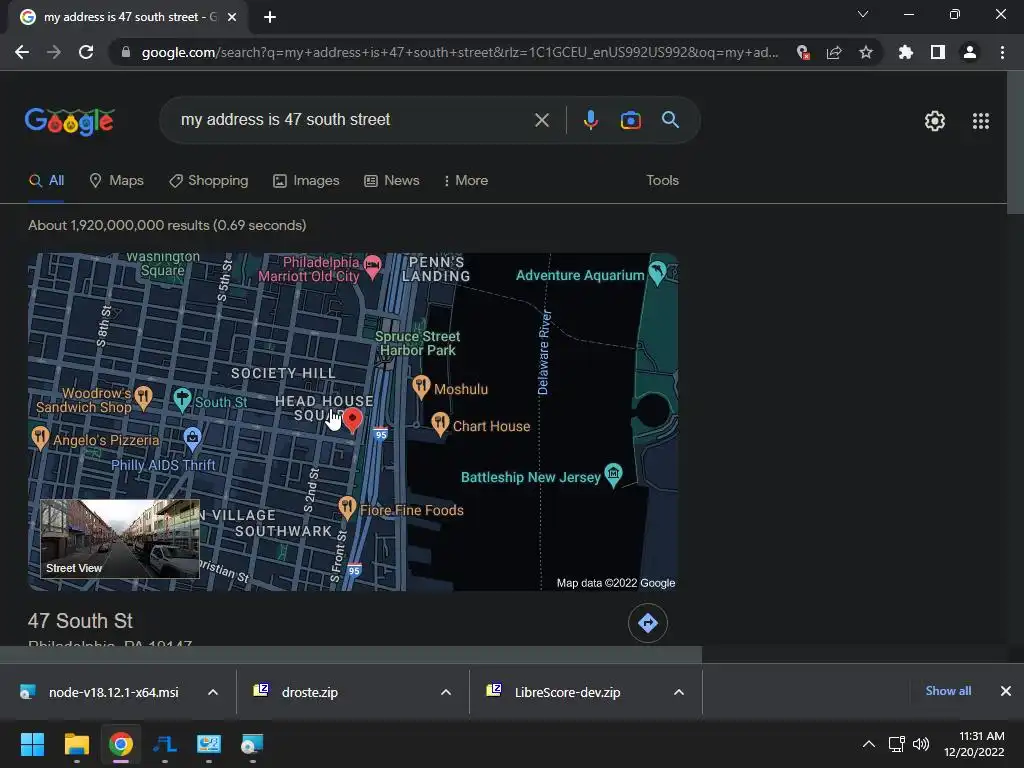Viewport: 1024px width, 768px height.
Task: Open Chrome tab search chevron
Action: point(863,14)
